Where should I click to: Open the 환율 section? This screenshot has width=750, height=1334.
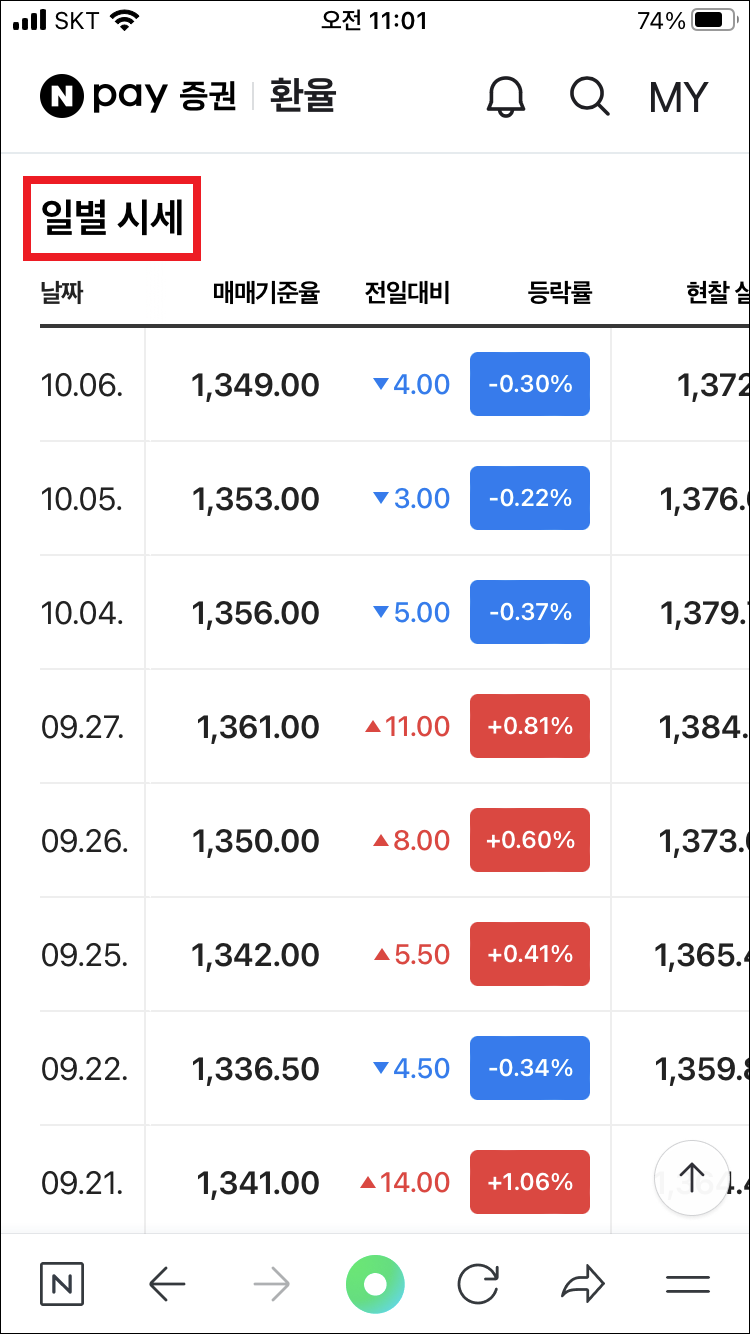coord(303,97)
